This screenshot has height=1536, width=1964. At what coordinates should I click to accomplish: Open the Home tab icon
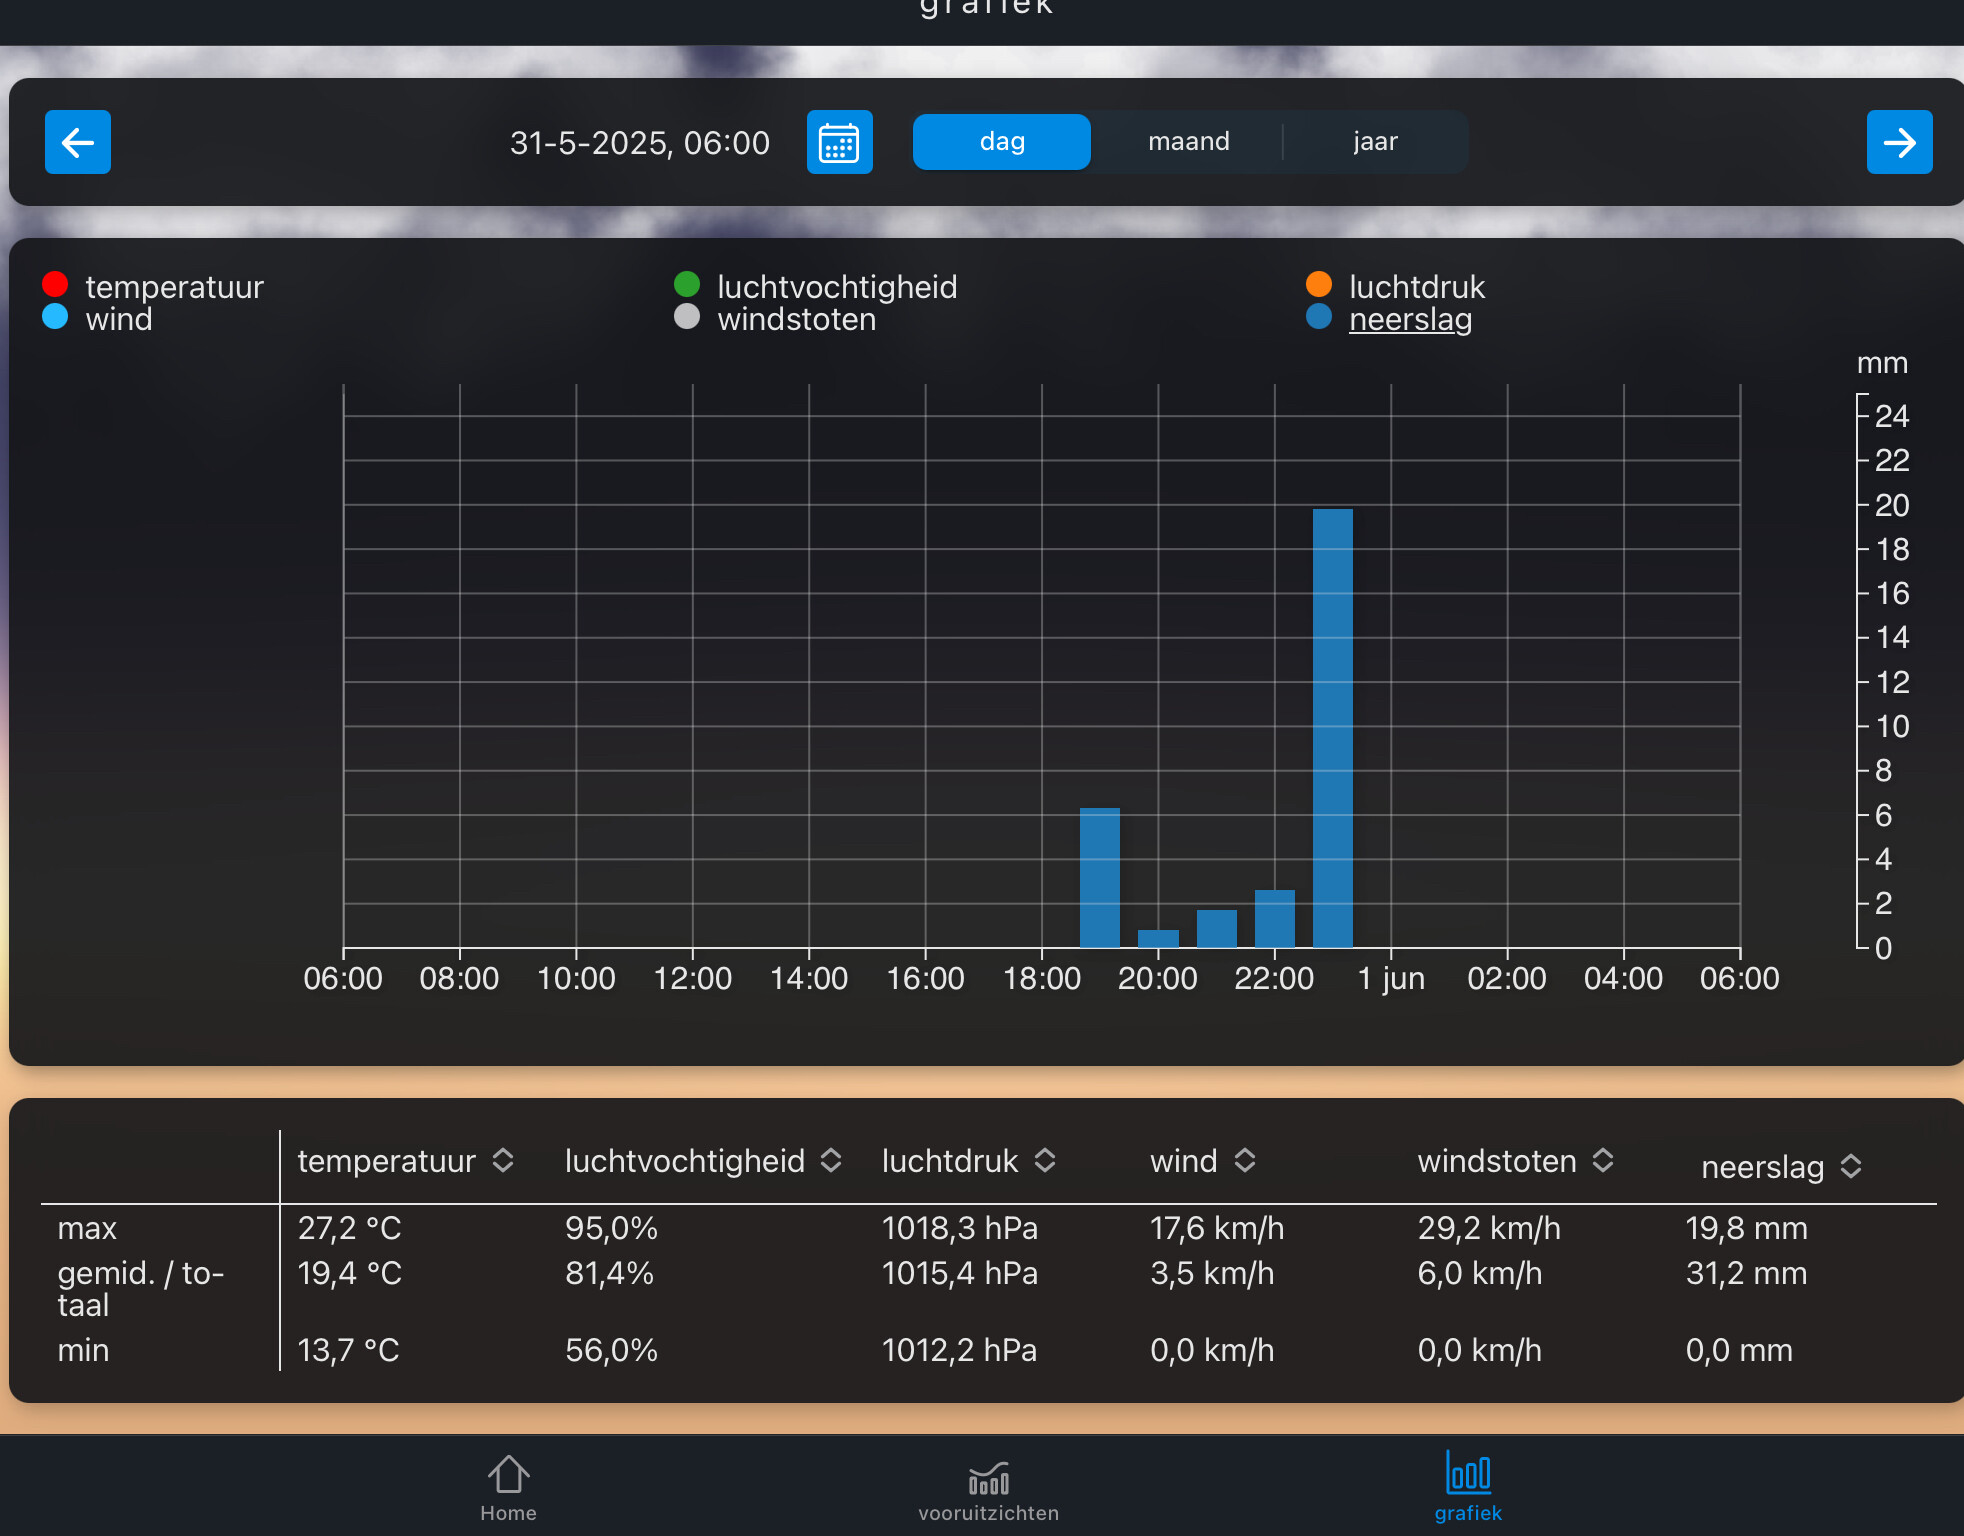point(508,1475)
